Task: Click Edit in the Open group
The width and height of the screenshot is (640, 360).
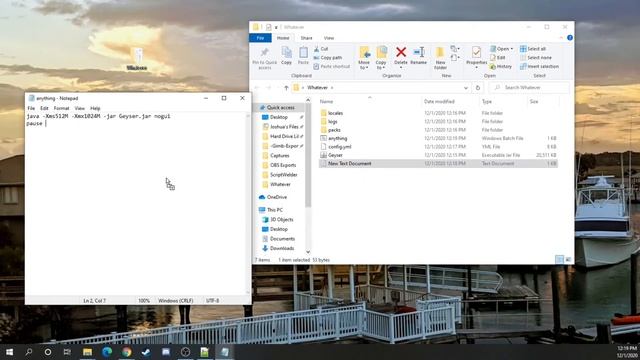Action: (498, 58)
